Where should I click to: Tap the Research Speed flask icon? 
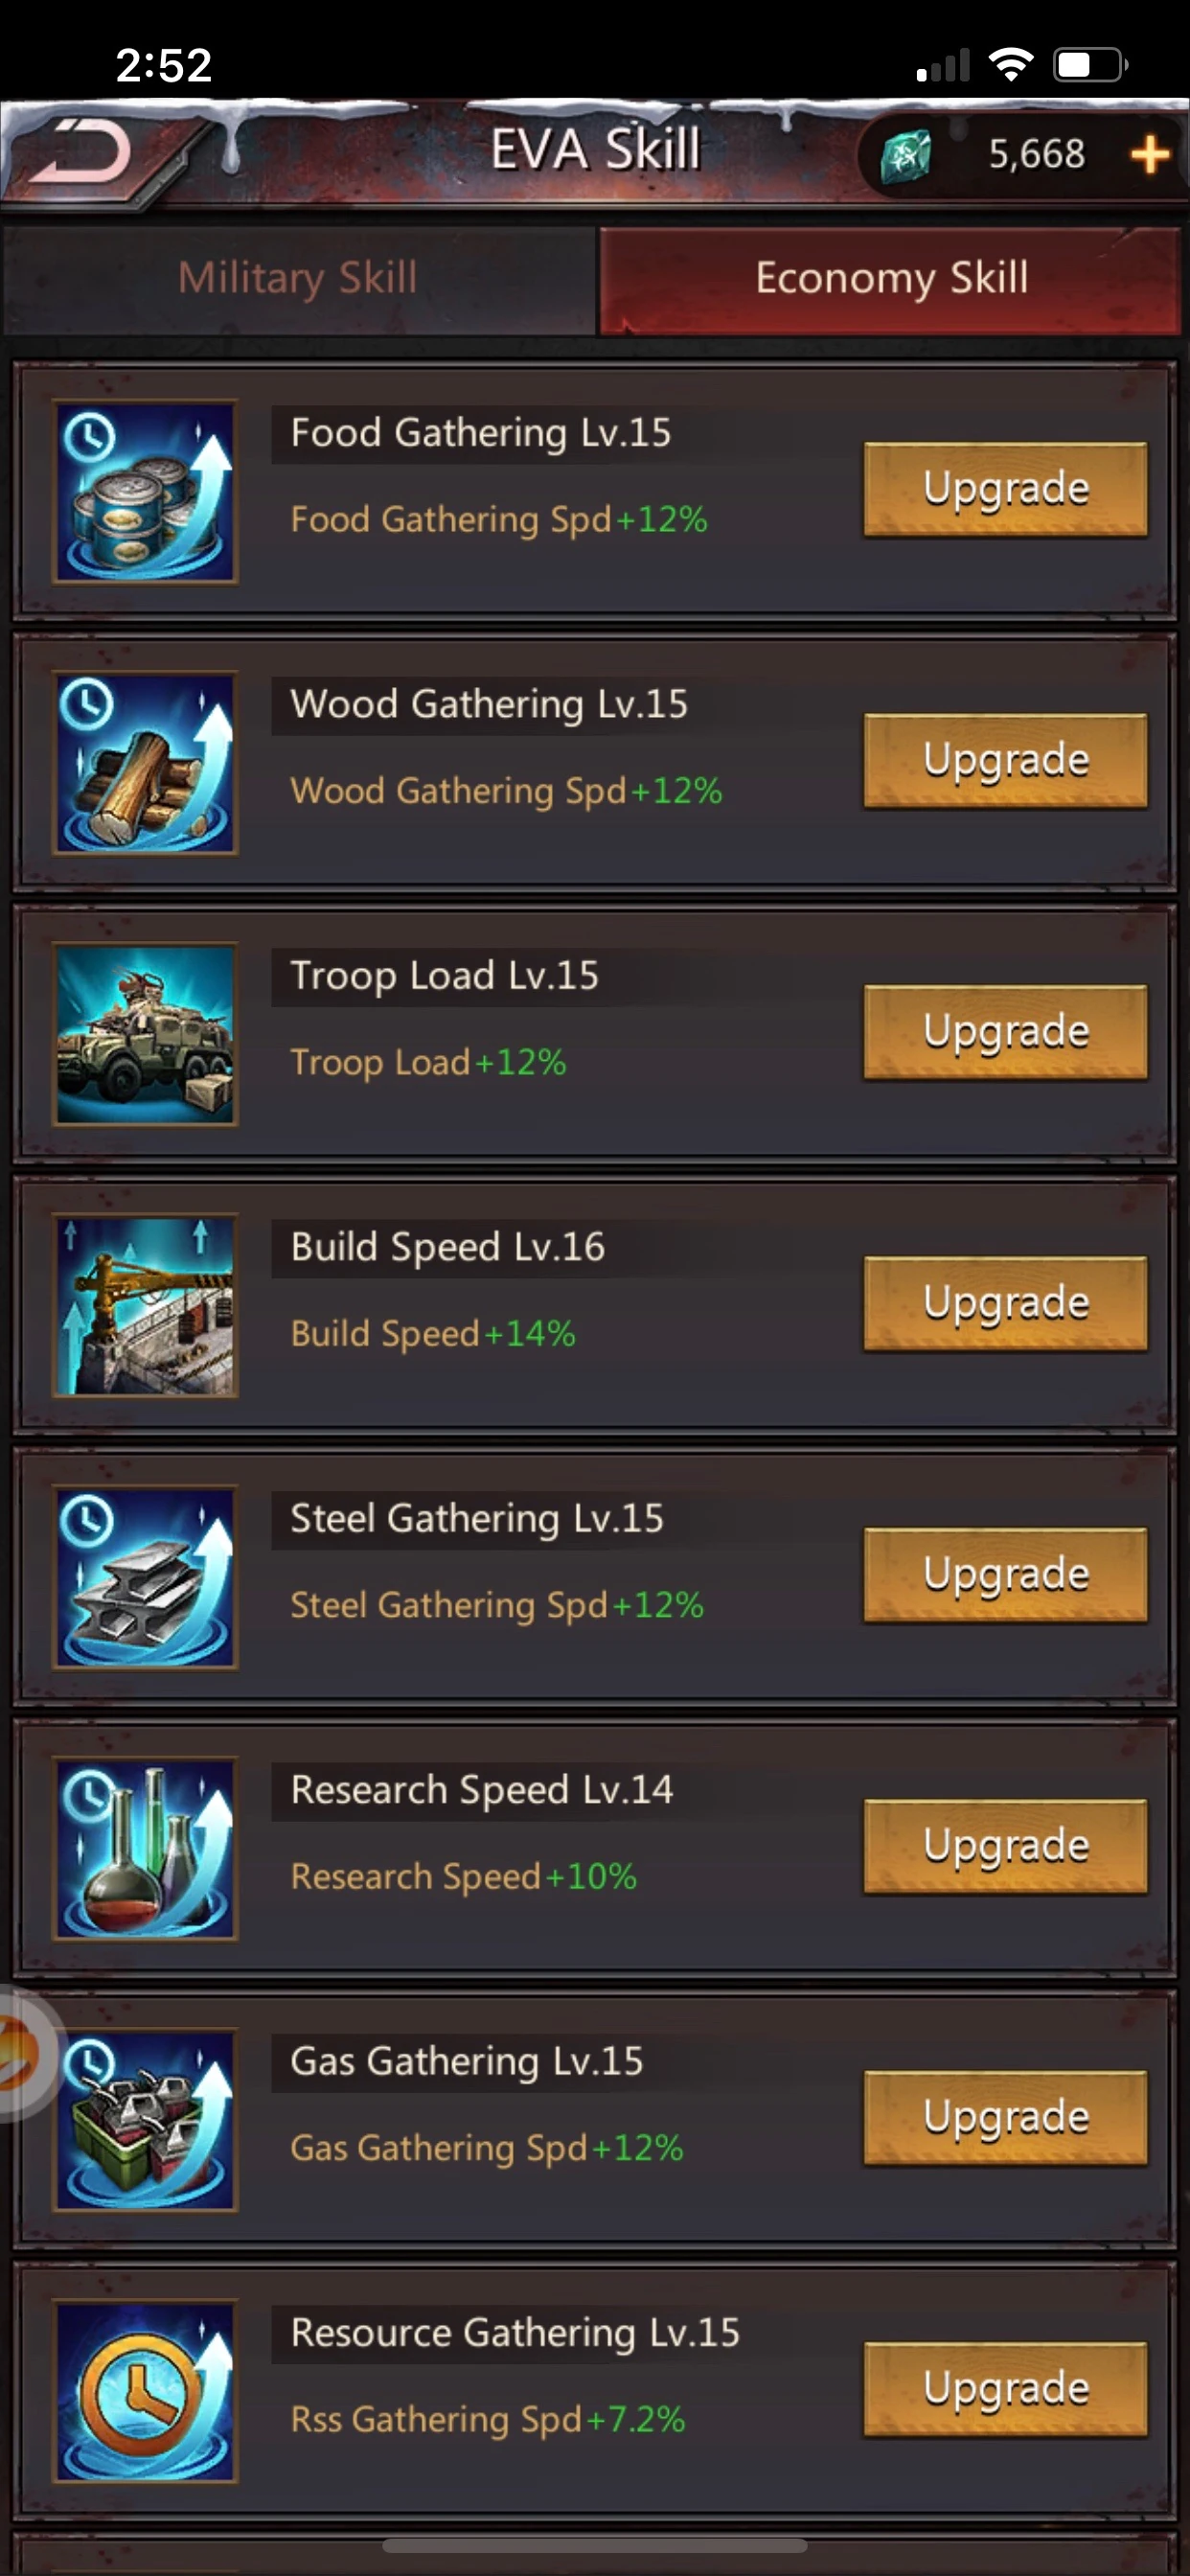pyautogui.click(x=145, y=1849)
